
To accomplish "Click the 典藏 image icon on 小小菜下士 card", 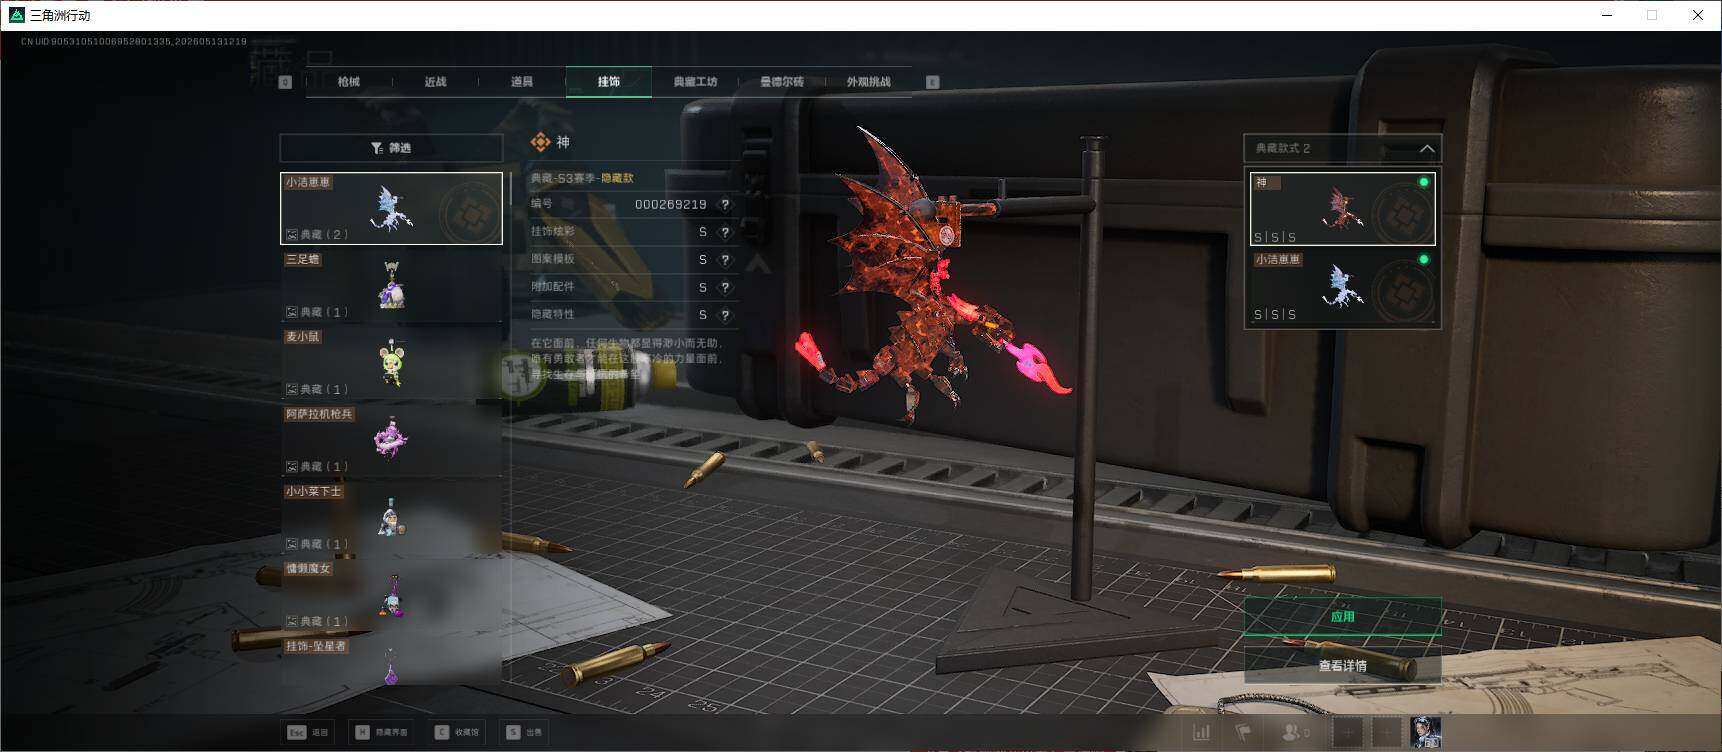I will point(292,544).
